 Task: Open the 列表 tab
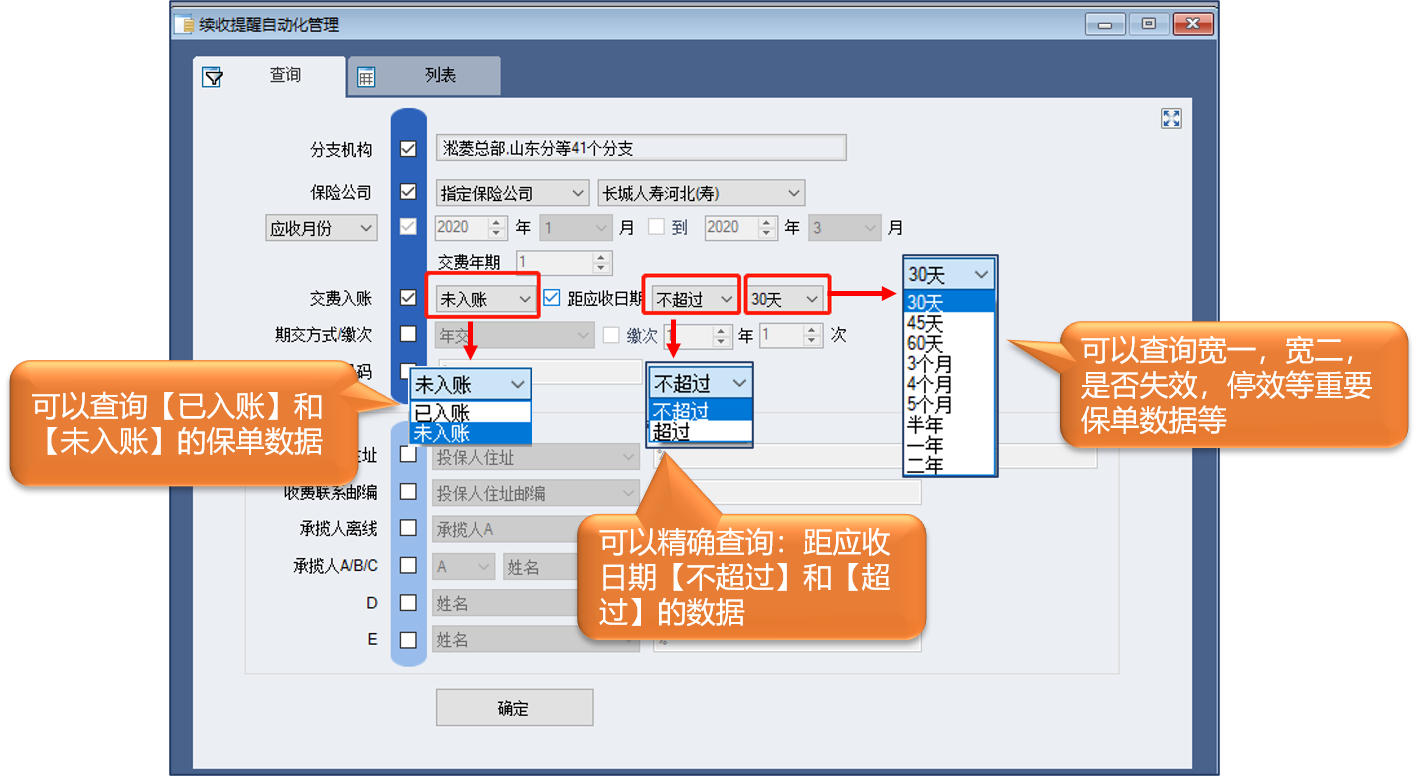(425, 76)
